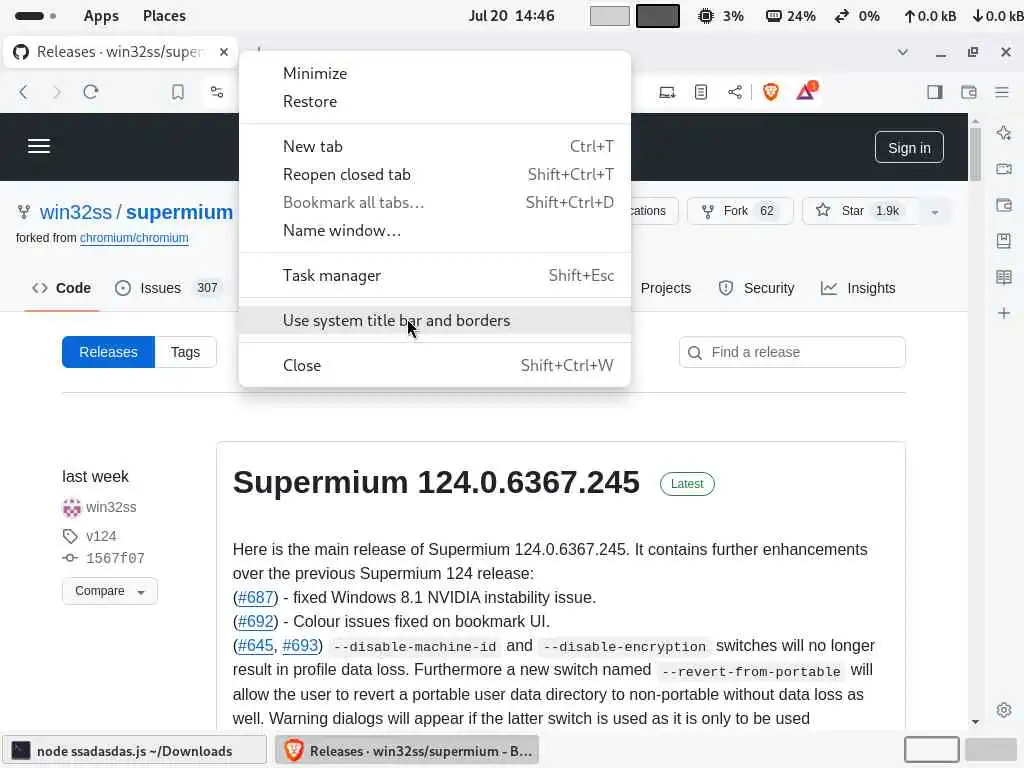Open the tab search chevron dropdown
Viewport: 1024px width, 768px height.
pyautogui.click(x=903, y=52)
